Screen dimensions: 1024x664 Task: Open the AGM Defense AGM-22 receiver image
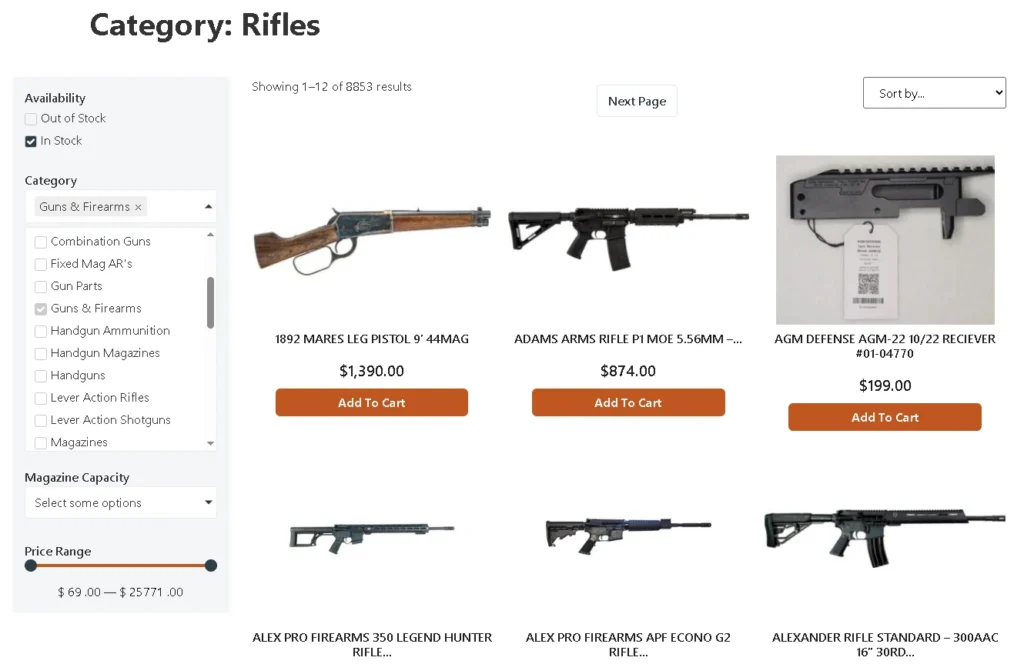(x=885, y=240)
